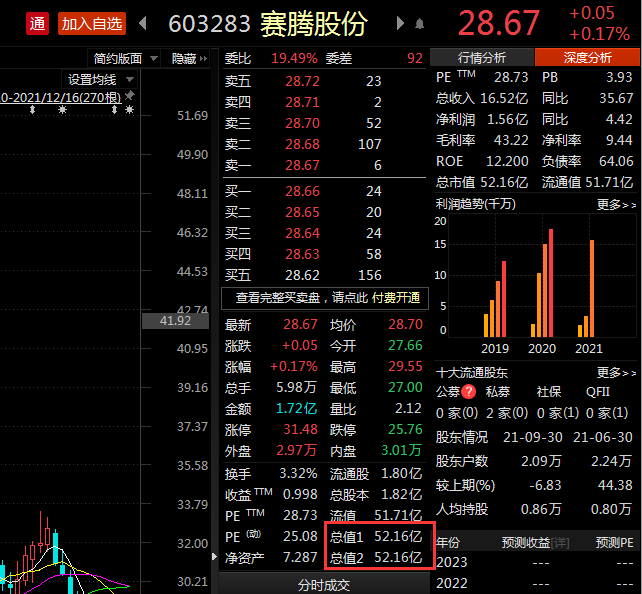Viewport: 642px width, 594px height.
Task: Click the 加入自选 button
Action: pos(92,23)
